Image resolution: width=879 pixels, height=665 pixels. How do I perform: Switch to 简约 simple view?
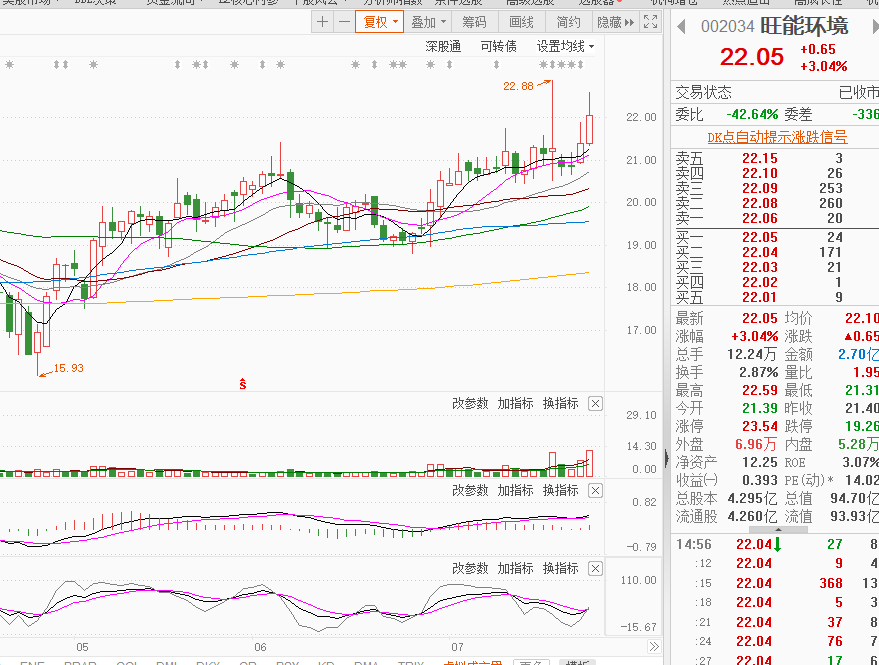point(568,22)
